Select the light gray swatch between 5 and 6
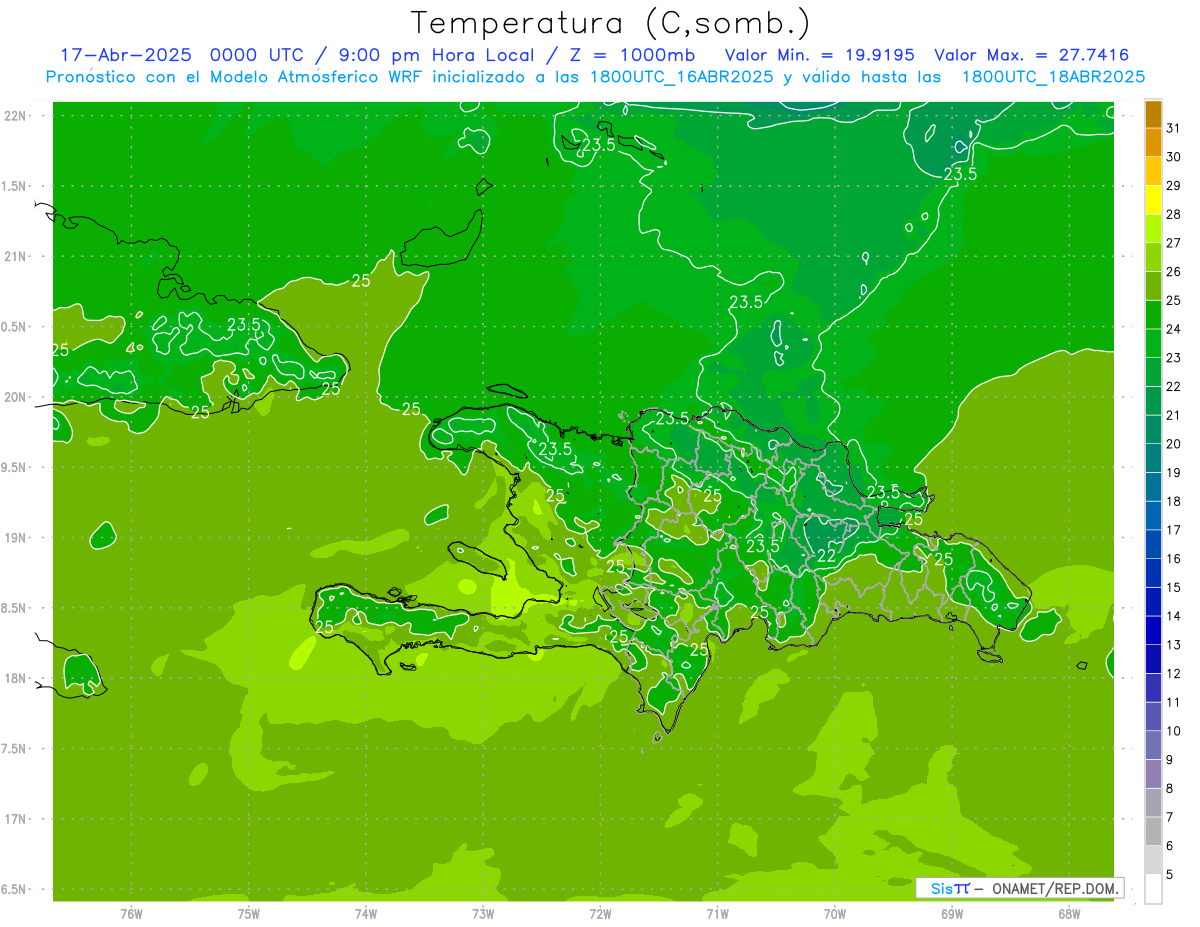Image resolution: width=1200 pixels, height=927 pixels. 1153,860
